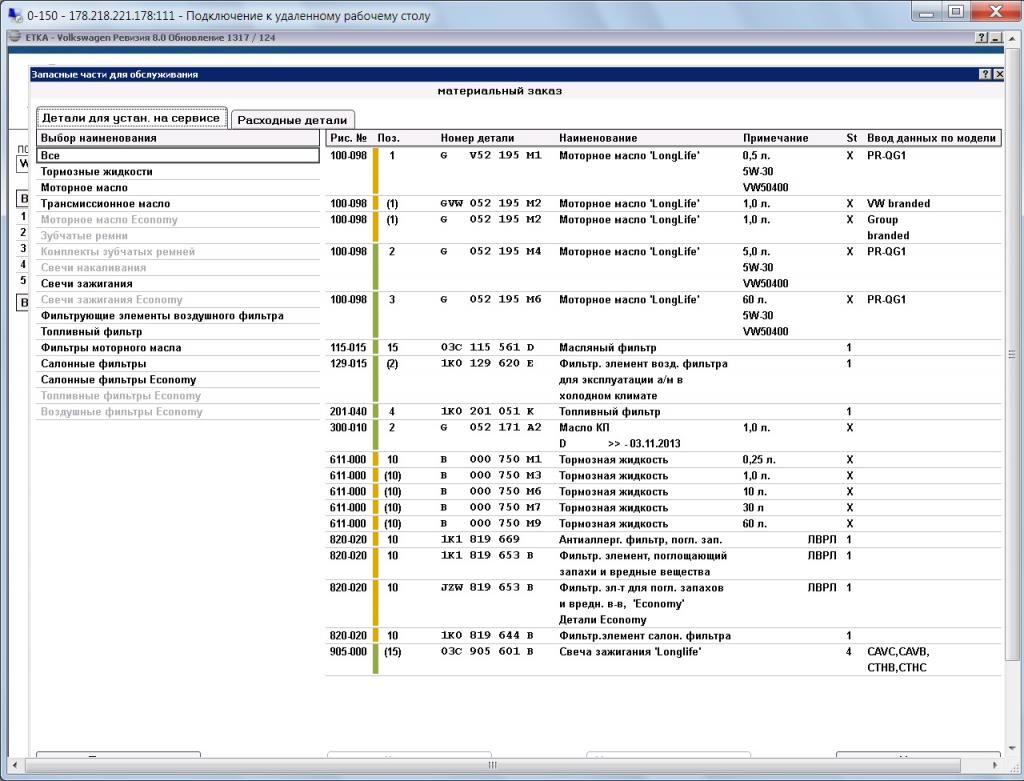Click the 'Наименование' column header

click(598, 138)
